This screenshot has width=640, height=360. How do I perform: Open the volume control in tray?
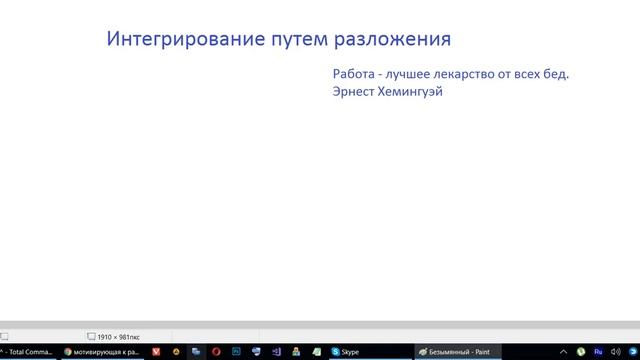coord(616,352)
